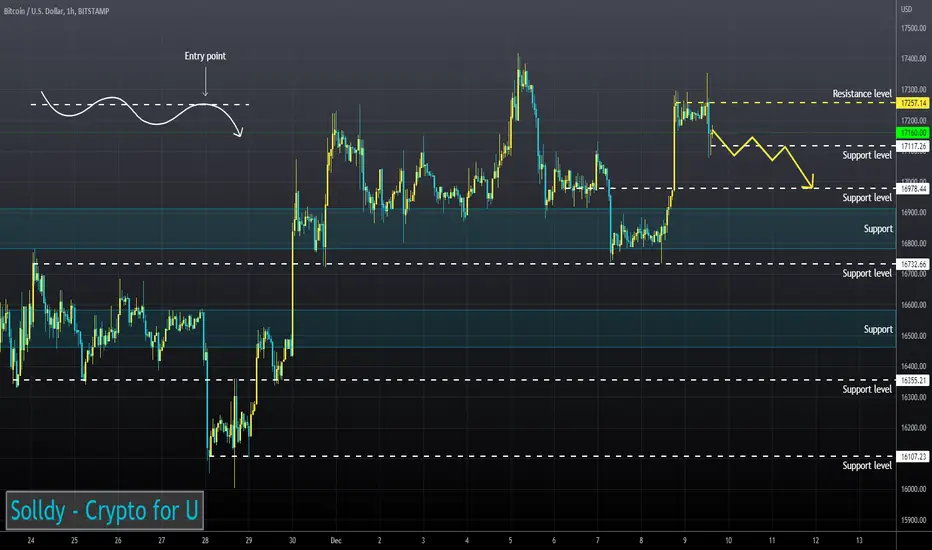Click date 3 on the time axis
The image size is (932, 550).
click(423, 540)
